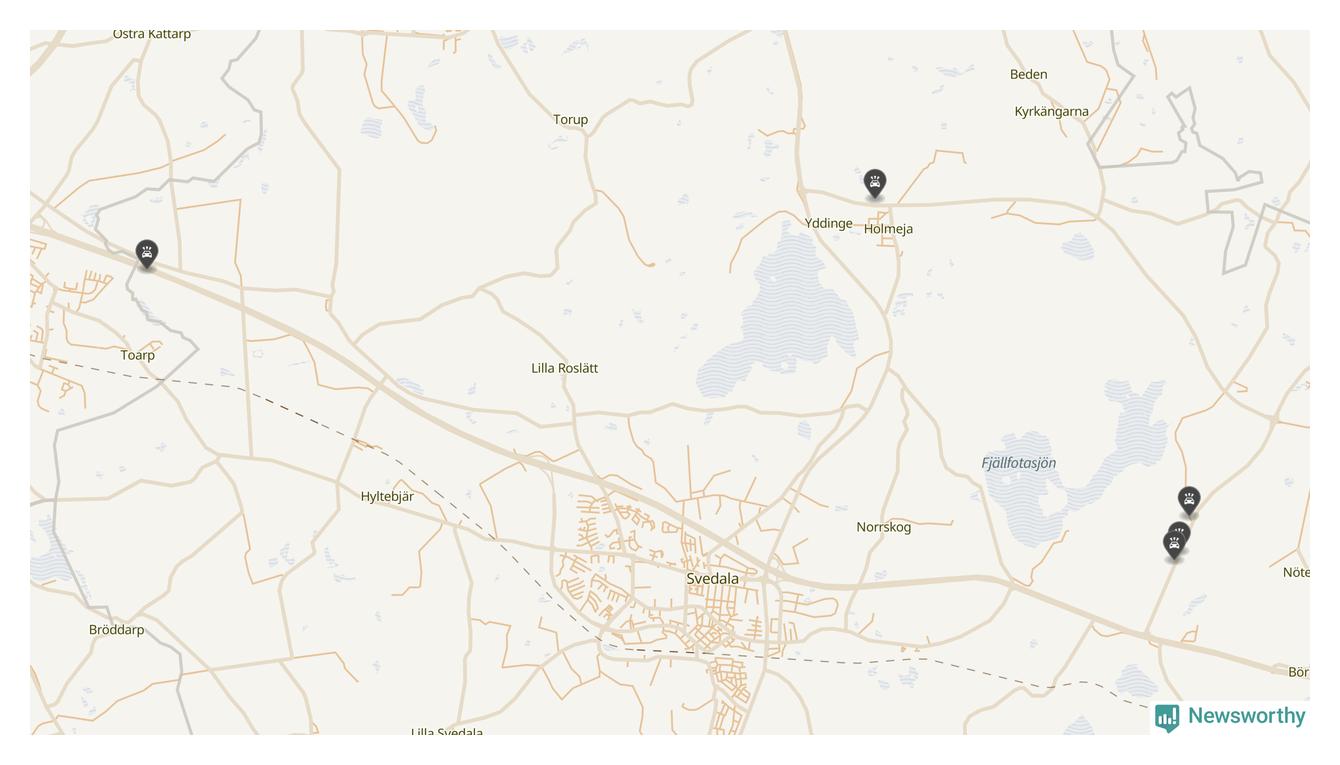1340x765 pixels.
Task: Open the northernmost marker east of Fjällfotasjön
Action: pos(1189,500)
